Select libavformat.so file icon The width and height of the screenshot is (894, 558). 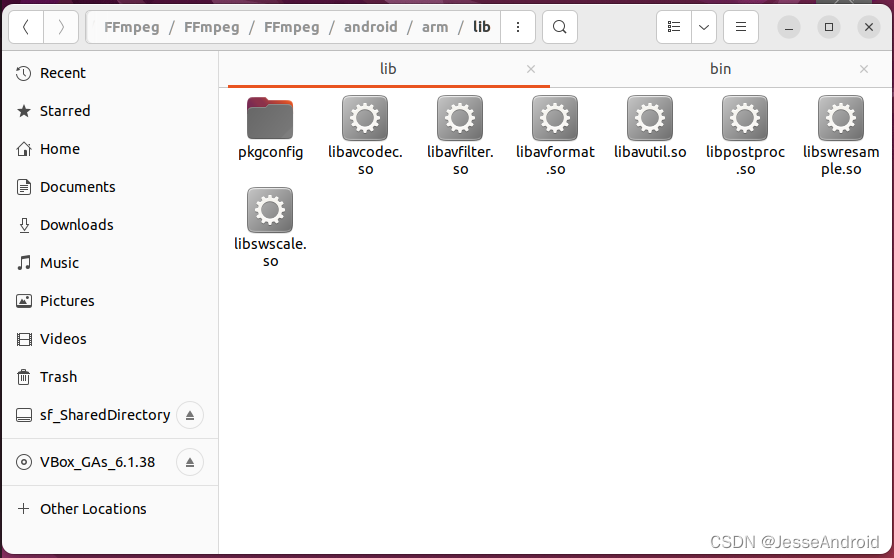pos(555,118)
